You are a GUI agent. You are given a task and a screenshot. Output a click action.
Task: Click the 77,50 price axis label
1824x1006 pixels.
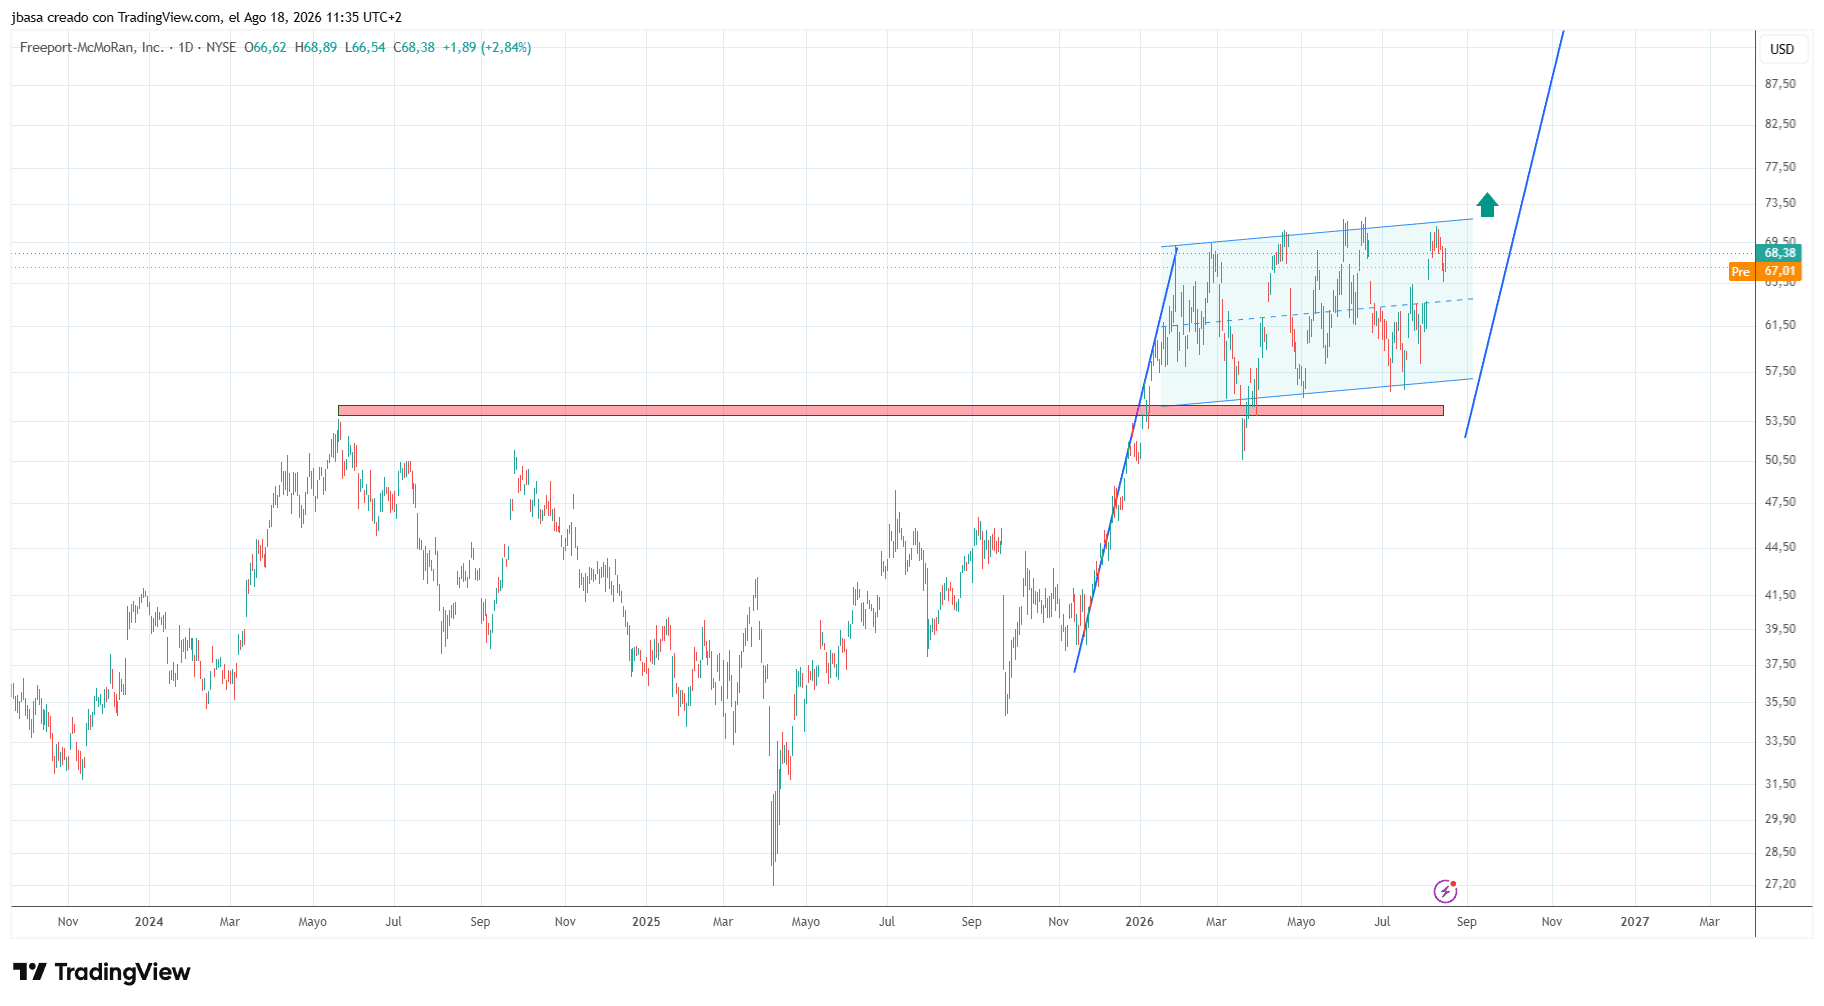coord(1780,167)
